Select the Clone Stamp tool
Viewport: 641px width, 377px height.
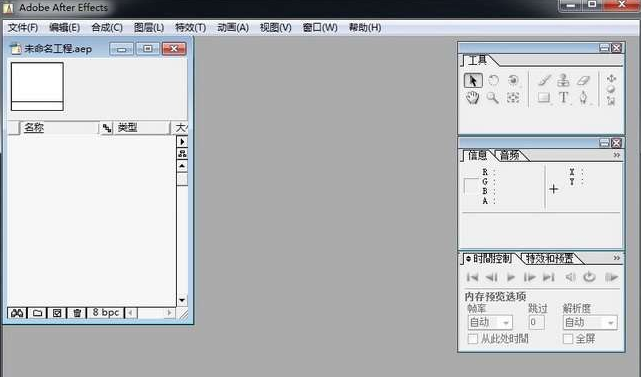[x=563, y=80]
